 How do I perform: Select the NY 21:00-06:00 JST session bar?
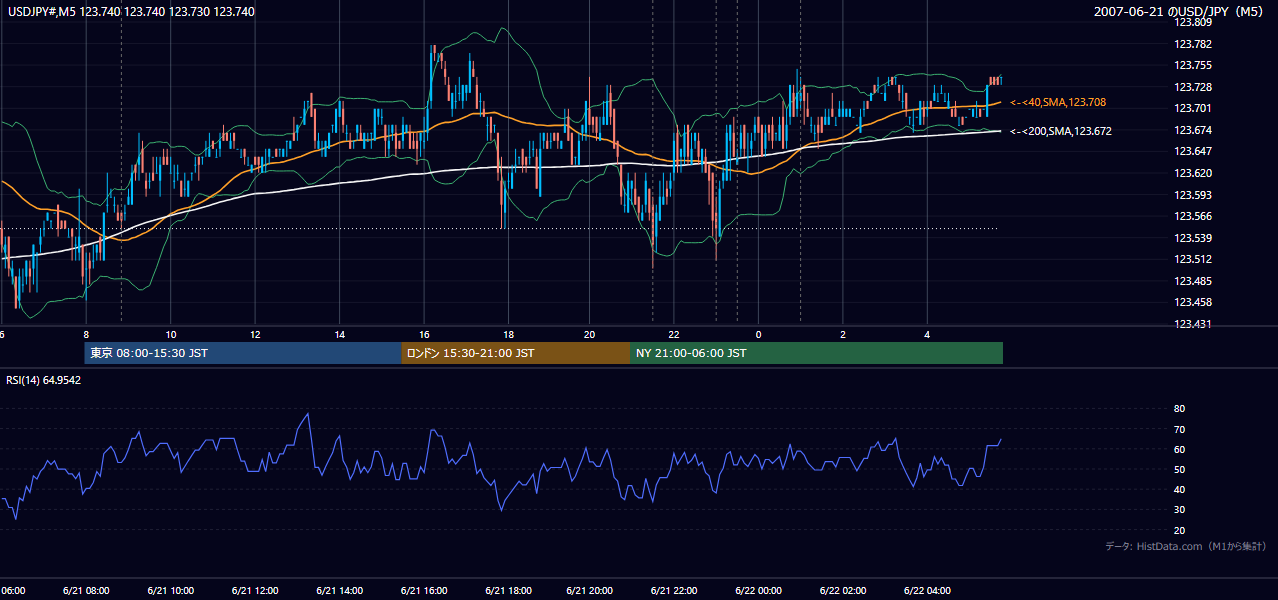(816, 353)
